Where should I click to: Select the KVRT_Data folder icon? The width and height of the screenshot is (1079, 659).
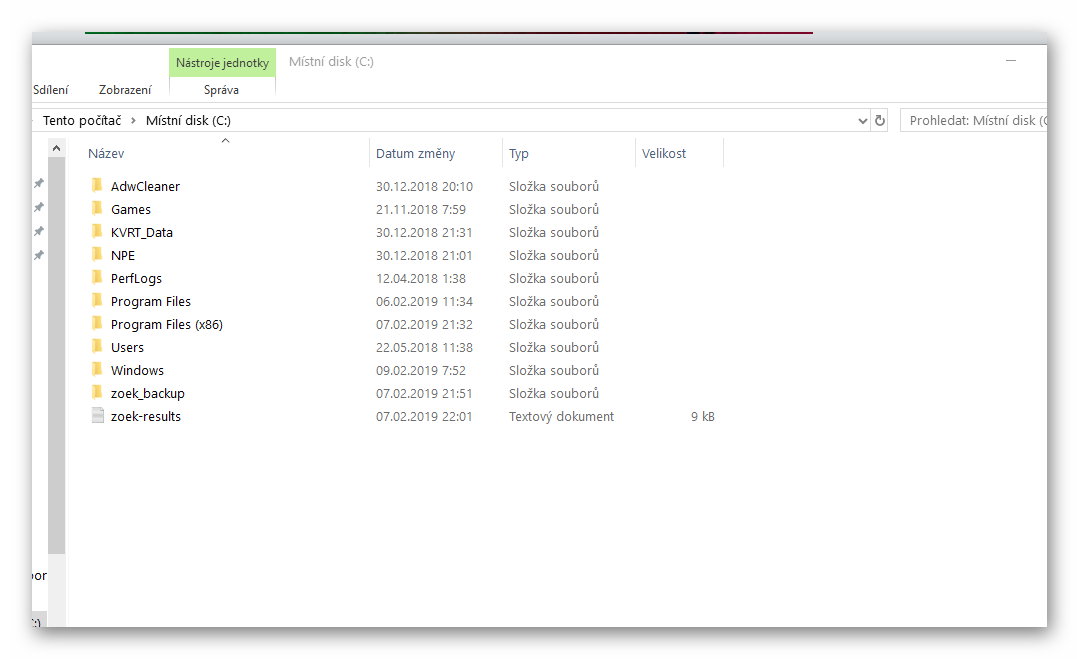[x=97, y=231]
